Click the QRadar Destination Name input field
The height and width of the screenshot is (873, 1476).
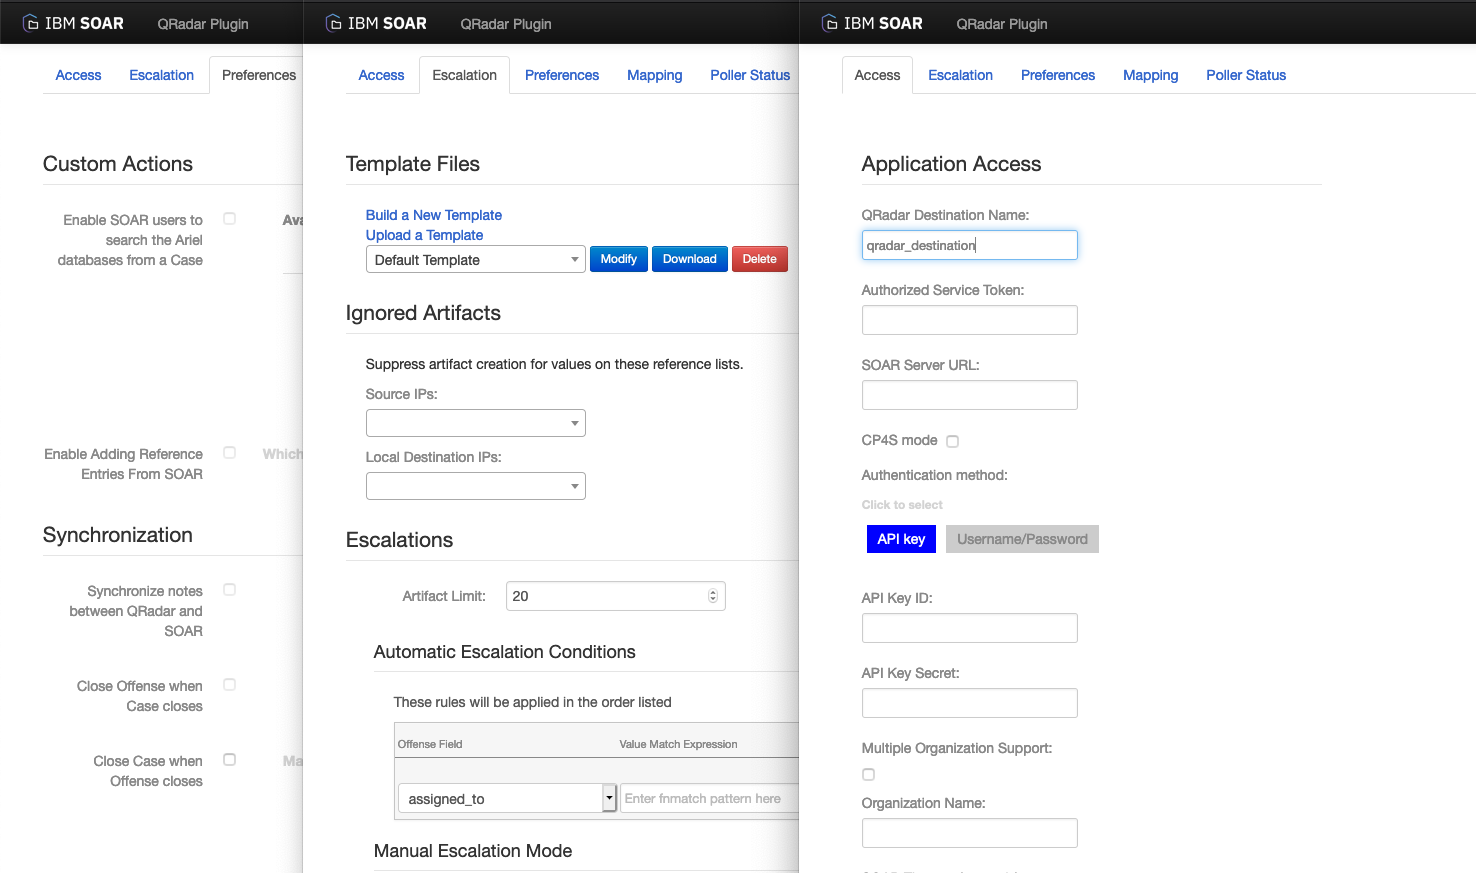click(968, 245)
